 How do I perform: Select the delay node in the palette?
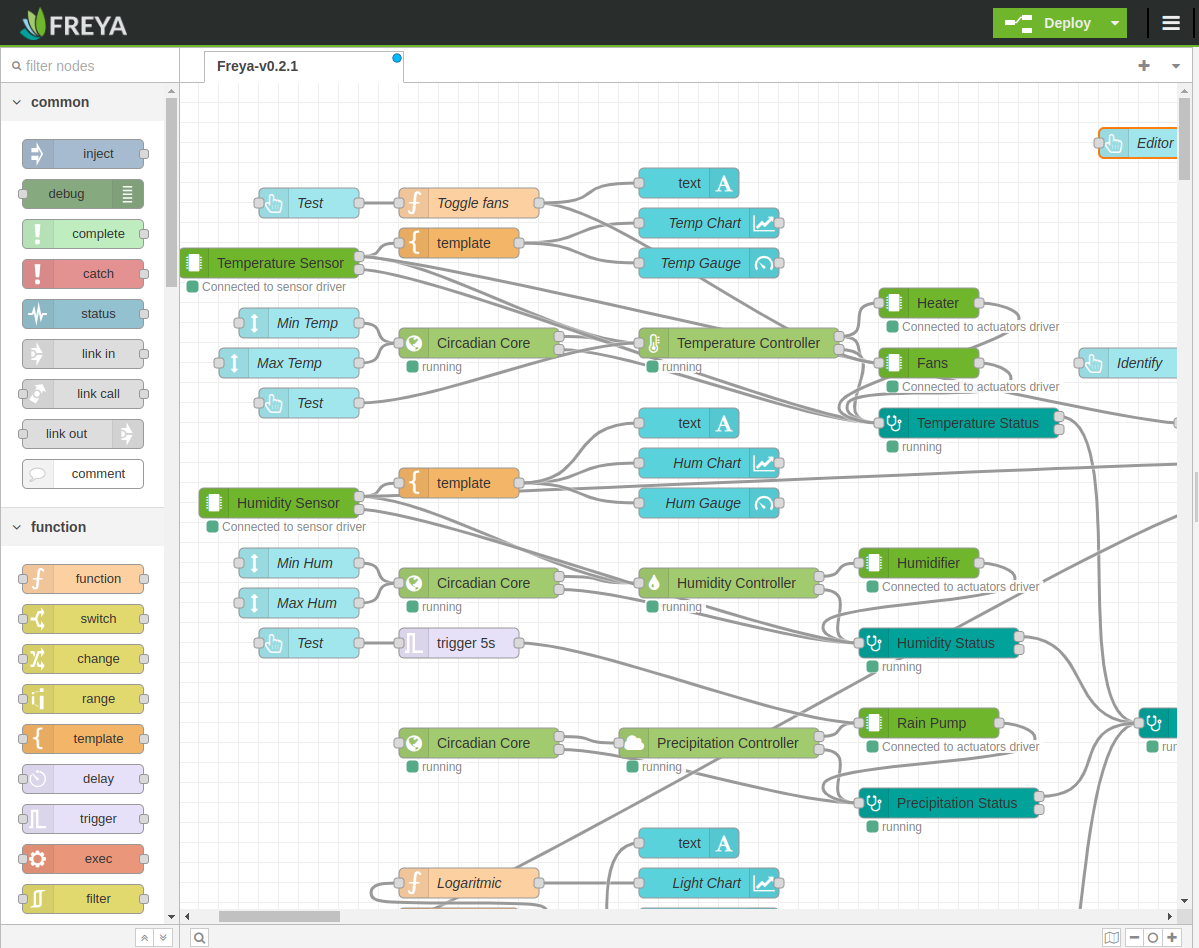tap(82, 778)
